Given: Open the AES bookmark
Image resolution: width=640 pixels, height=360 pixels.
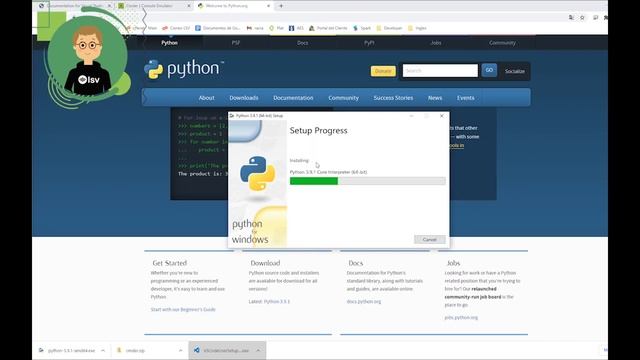Looking at the screenshot, I should click(296, 28).
